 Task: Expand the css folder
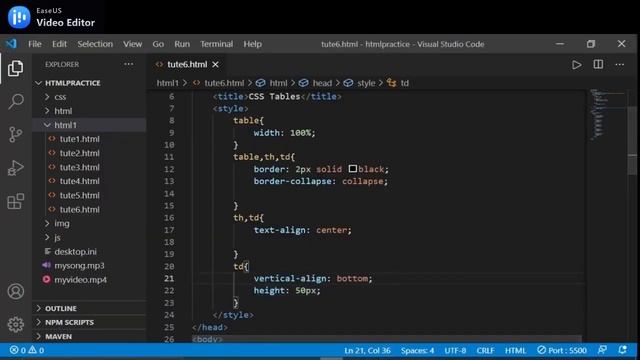click(x=60, y=97)
